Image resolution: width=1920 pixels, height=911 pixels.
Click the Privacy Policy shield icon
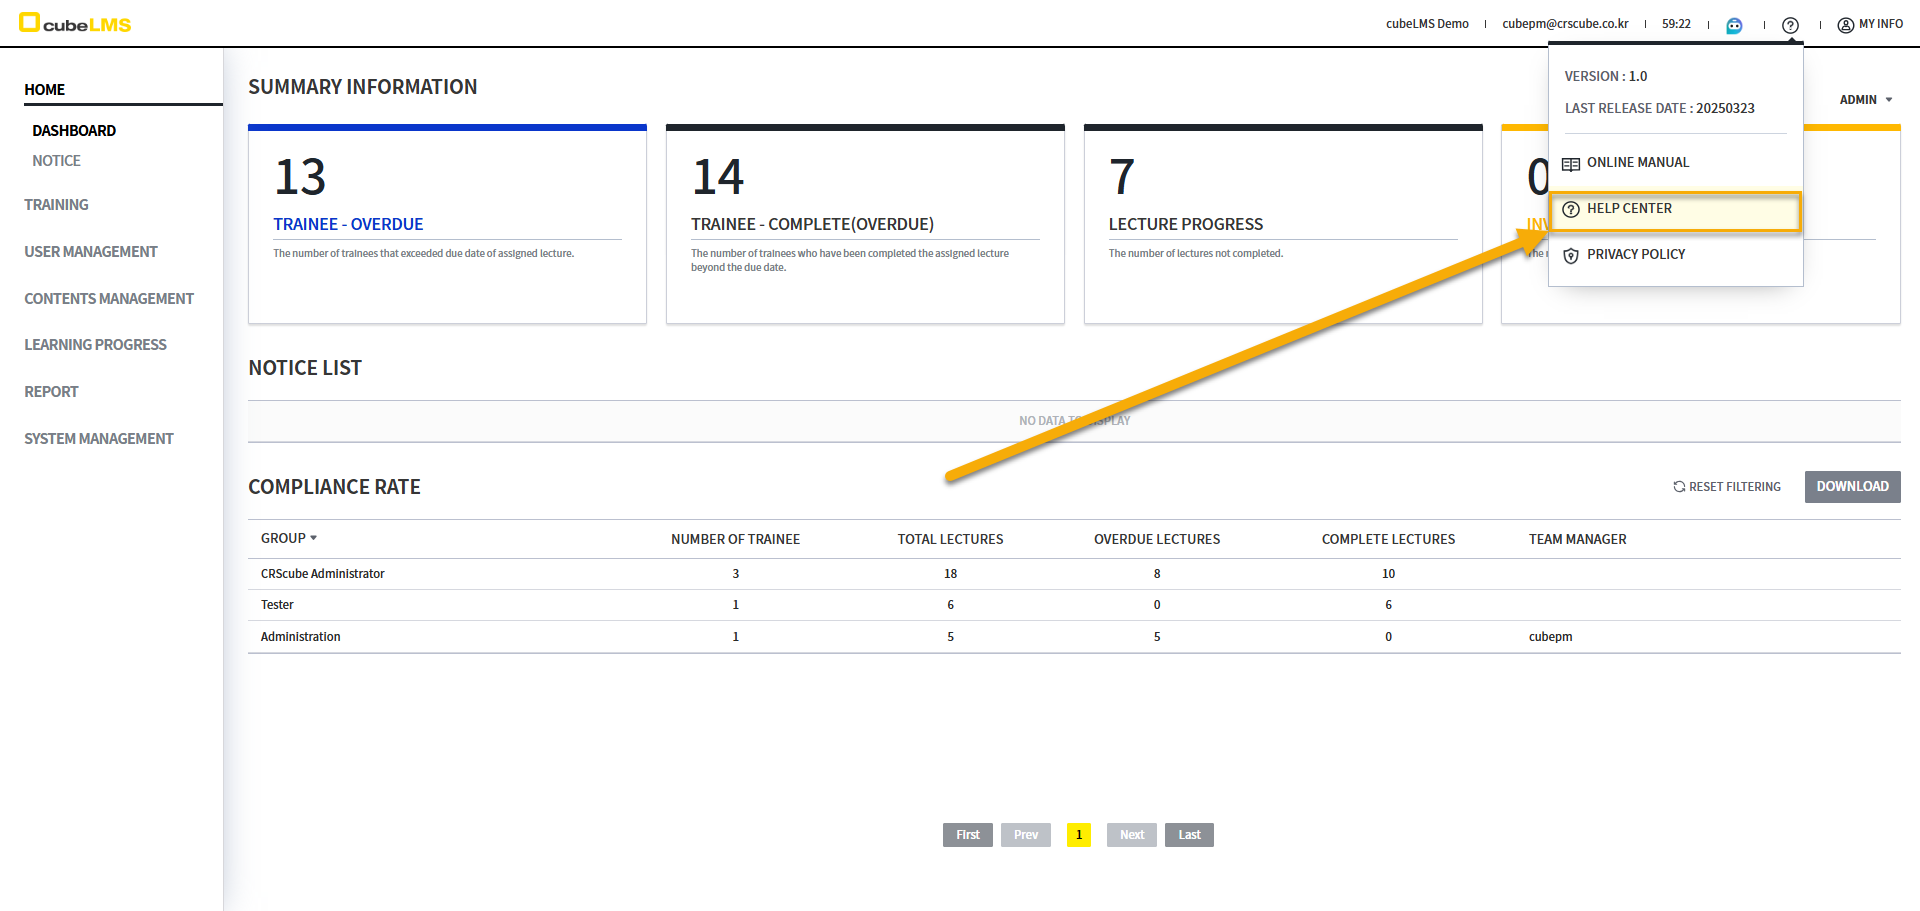click(1571, 256)
